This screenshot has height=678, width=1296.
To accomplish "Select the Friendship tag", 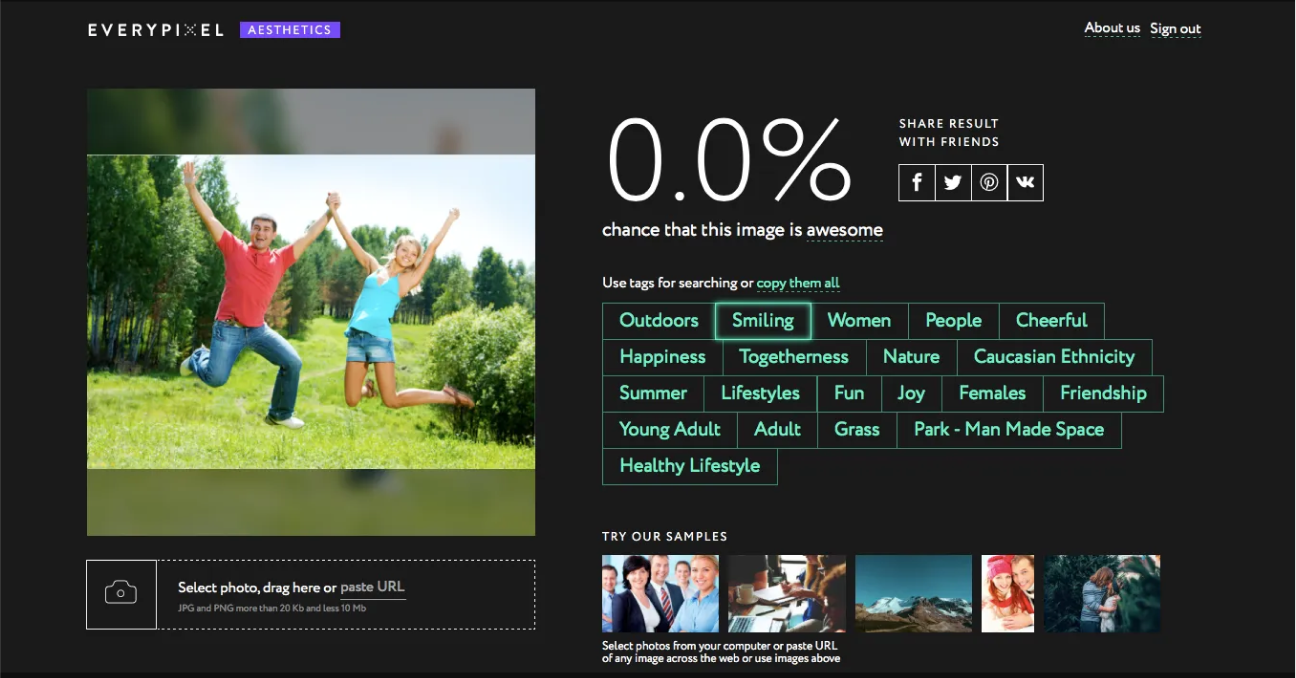I will (x=1103, y=393).
